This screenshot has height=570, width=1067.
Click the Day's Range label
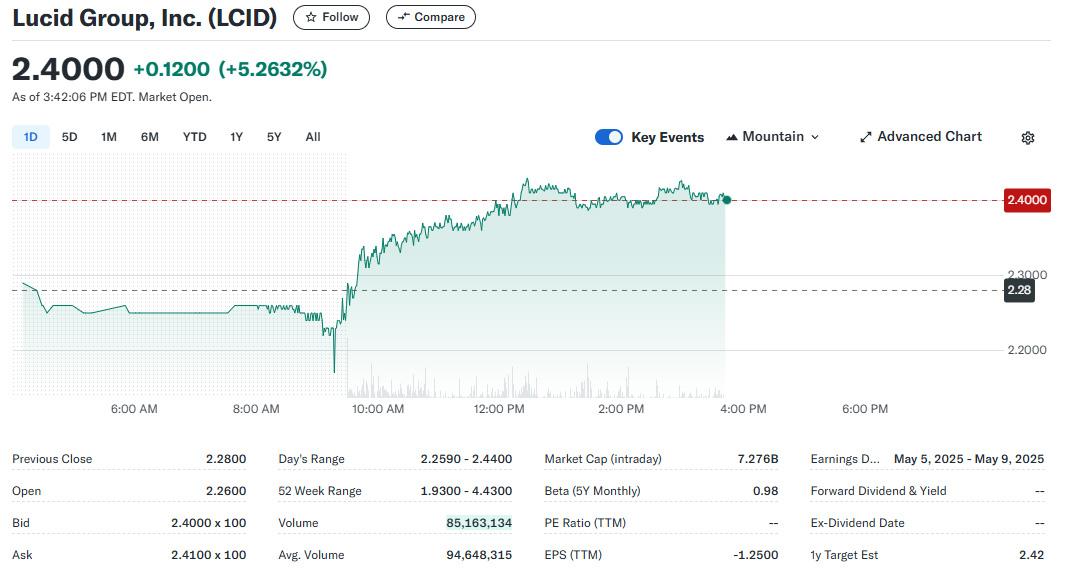tap(311, 459)
